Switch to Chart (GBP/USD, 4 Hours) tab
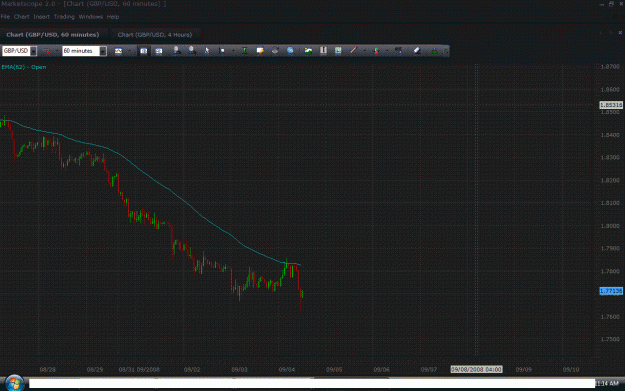Screen dimensions: 625x391 pyautogui.click(x=155, y=35)
